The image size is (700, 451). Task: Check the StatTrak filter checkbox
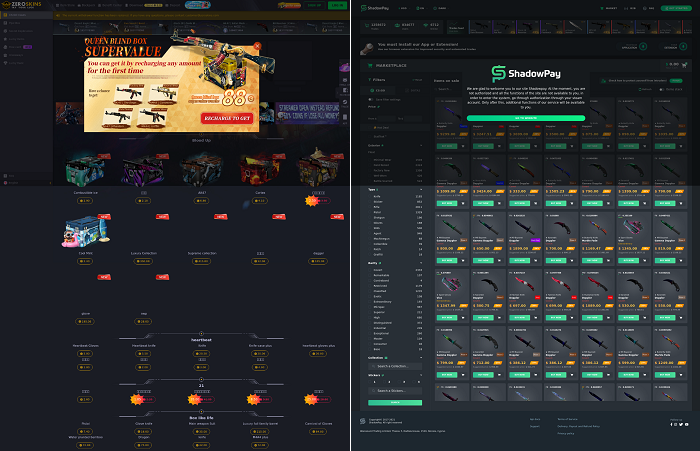click(370, 136)
